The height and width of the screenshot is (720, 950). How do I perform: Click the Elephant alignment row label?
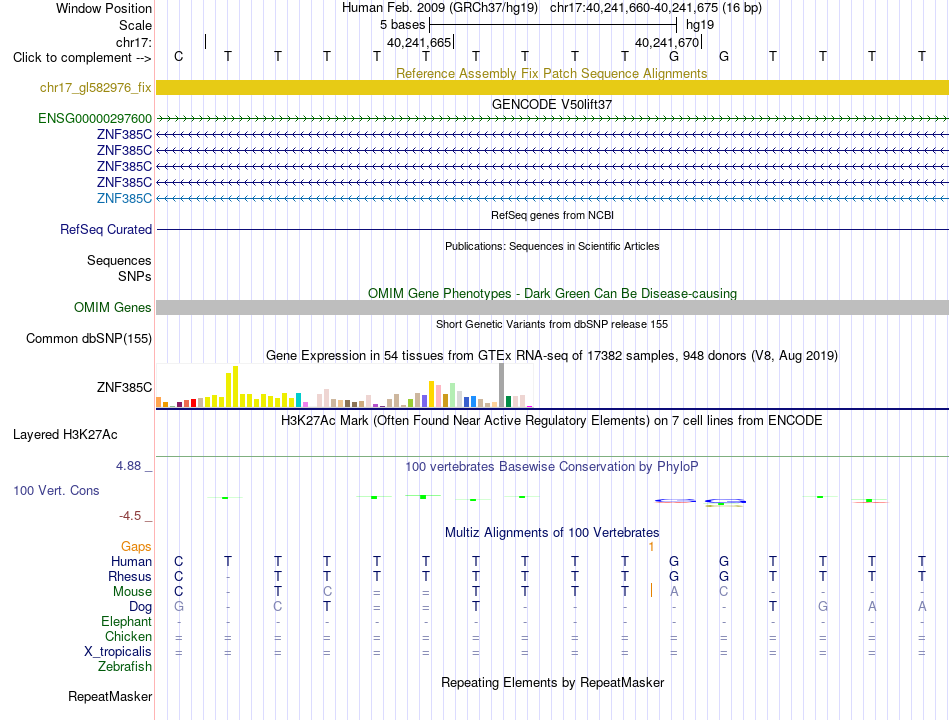(126, 622)
